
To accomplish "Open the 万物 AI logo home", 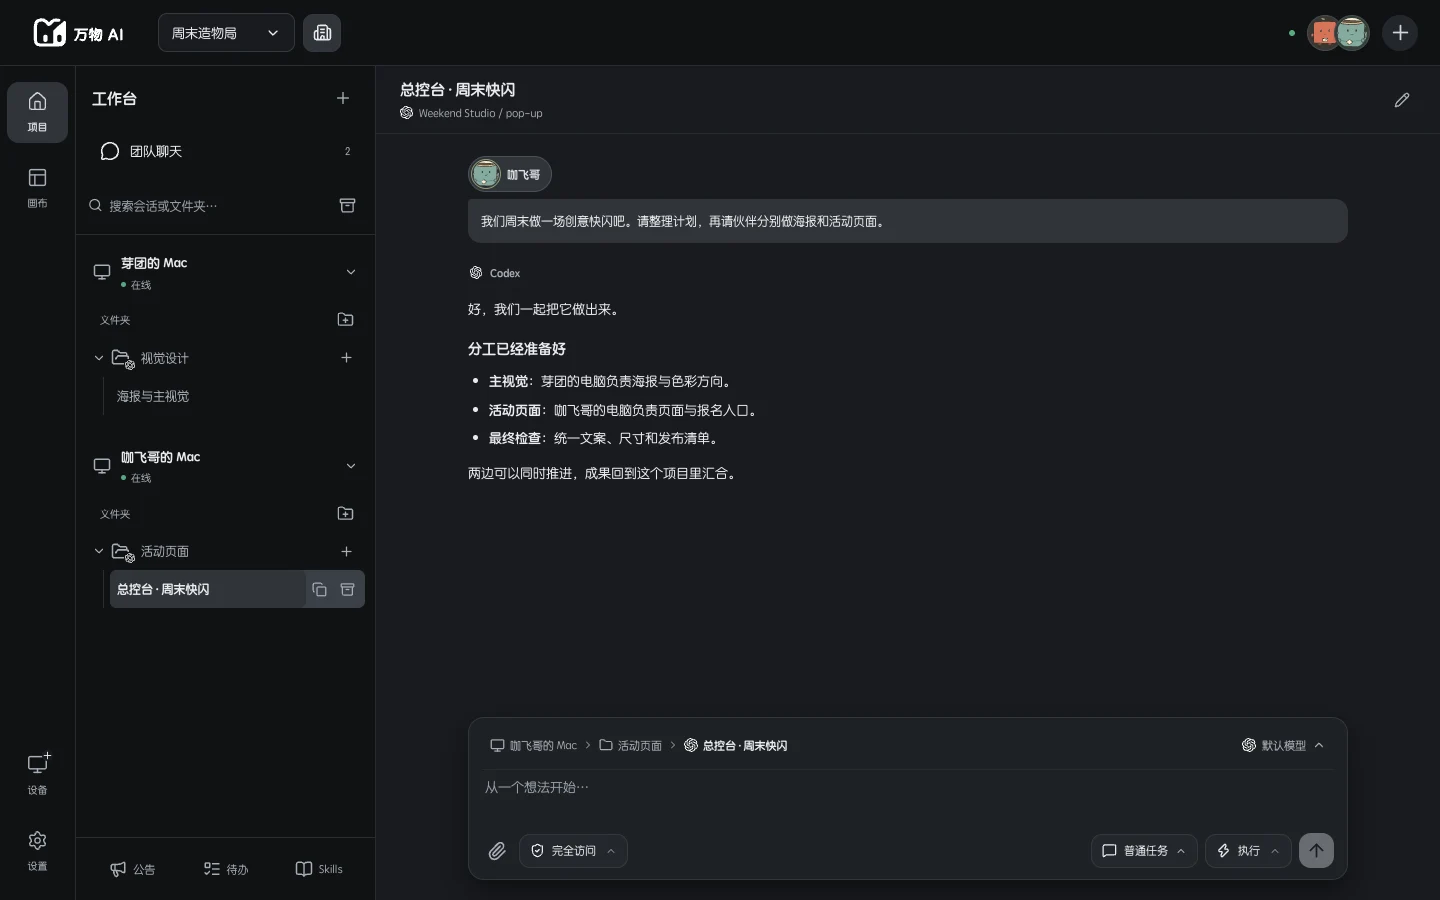I will (x=78, y=33).
